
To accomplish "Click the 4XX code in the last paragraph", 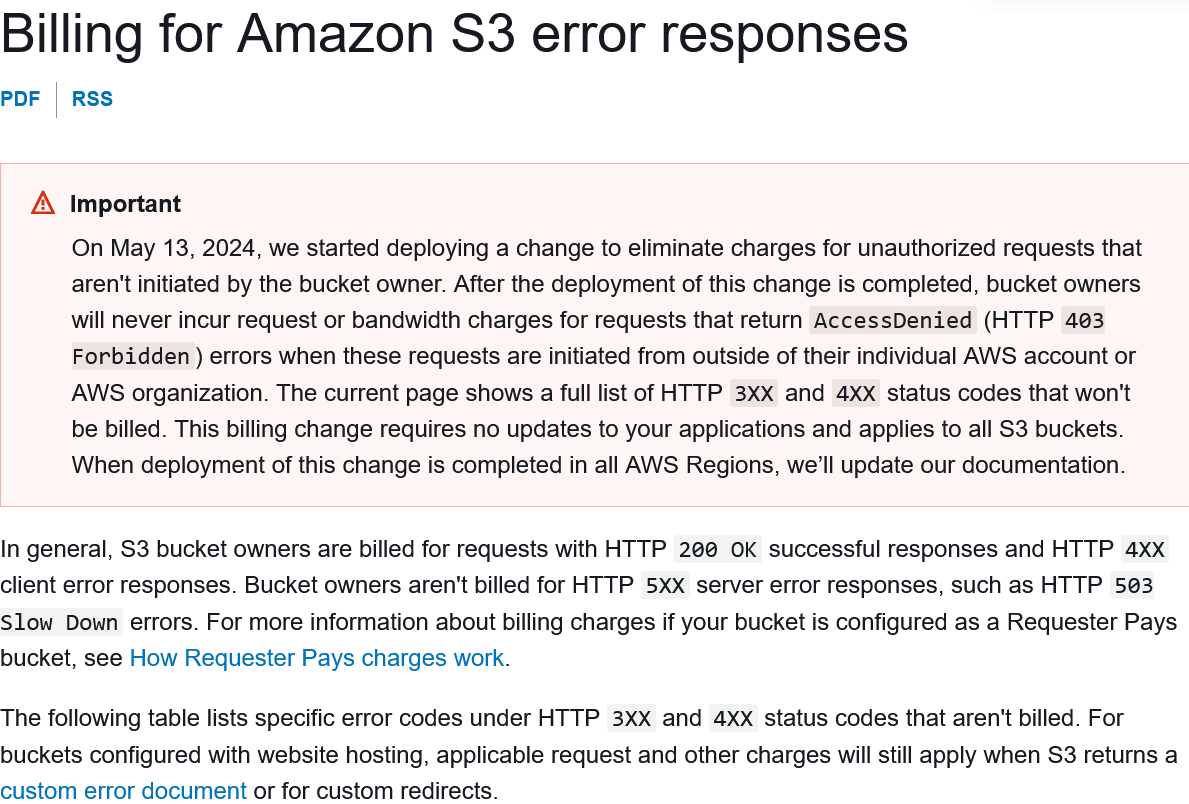I will [733, 719].
